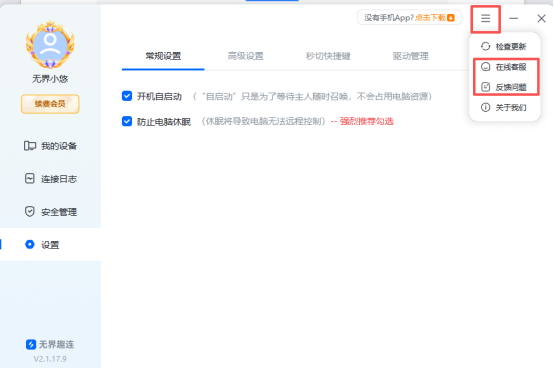The height and width of the screenshot is (369, 554).
Task: Select 设置 in sidebar
Action: tap(50, 244)
